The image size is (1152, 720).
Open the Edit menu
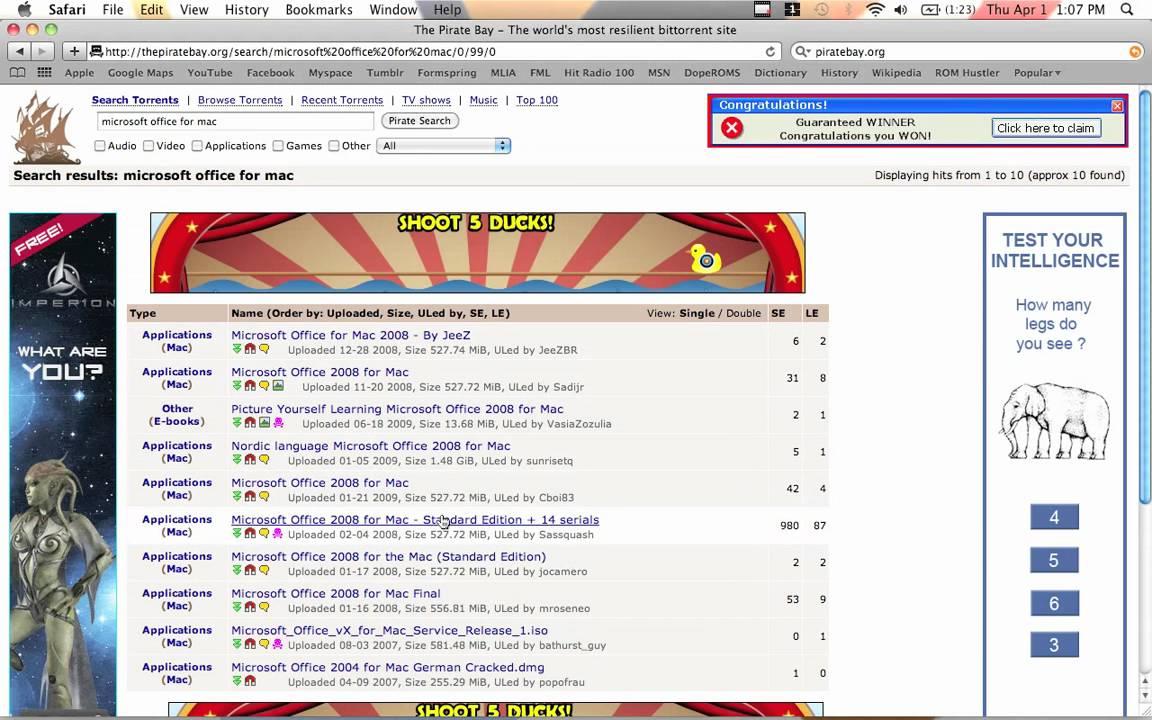click(x=151, y=10)
